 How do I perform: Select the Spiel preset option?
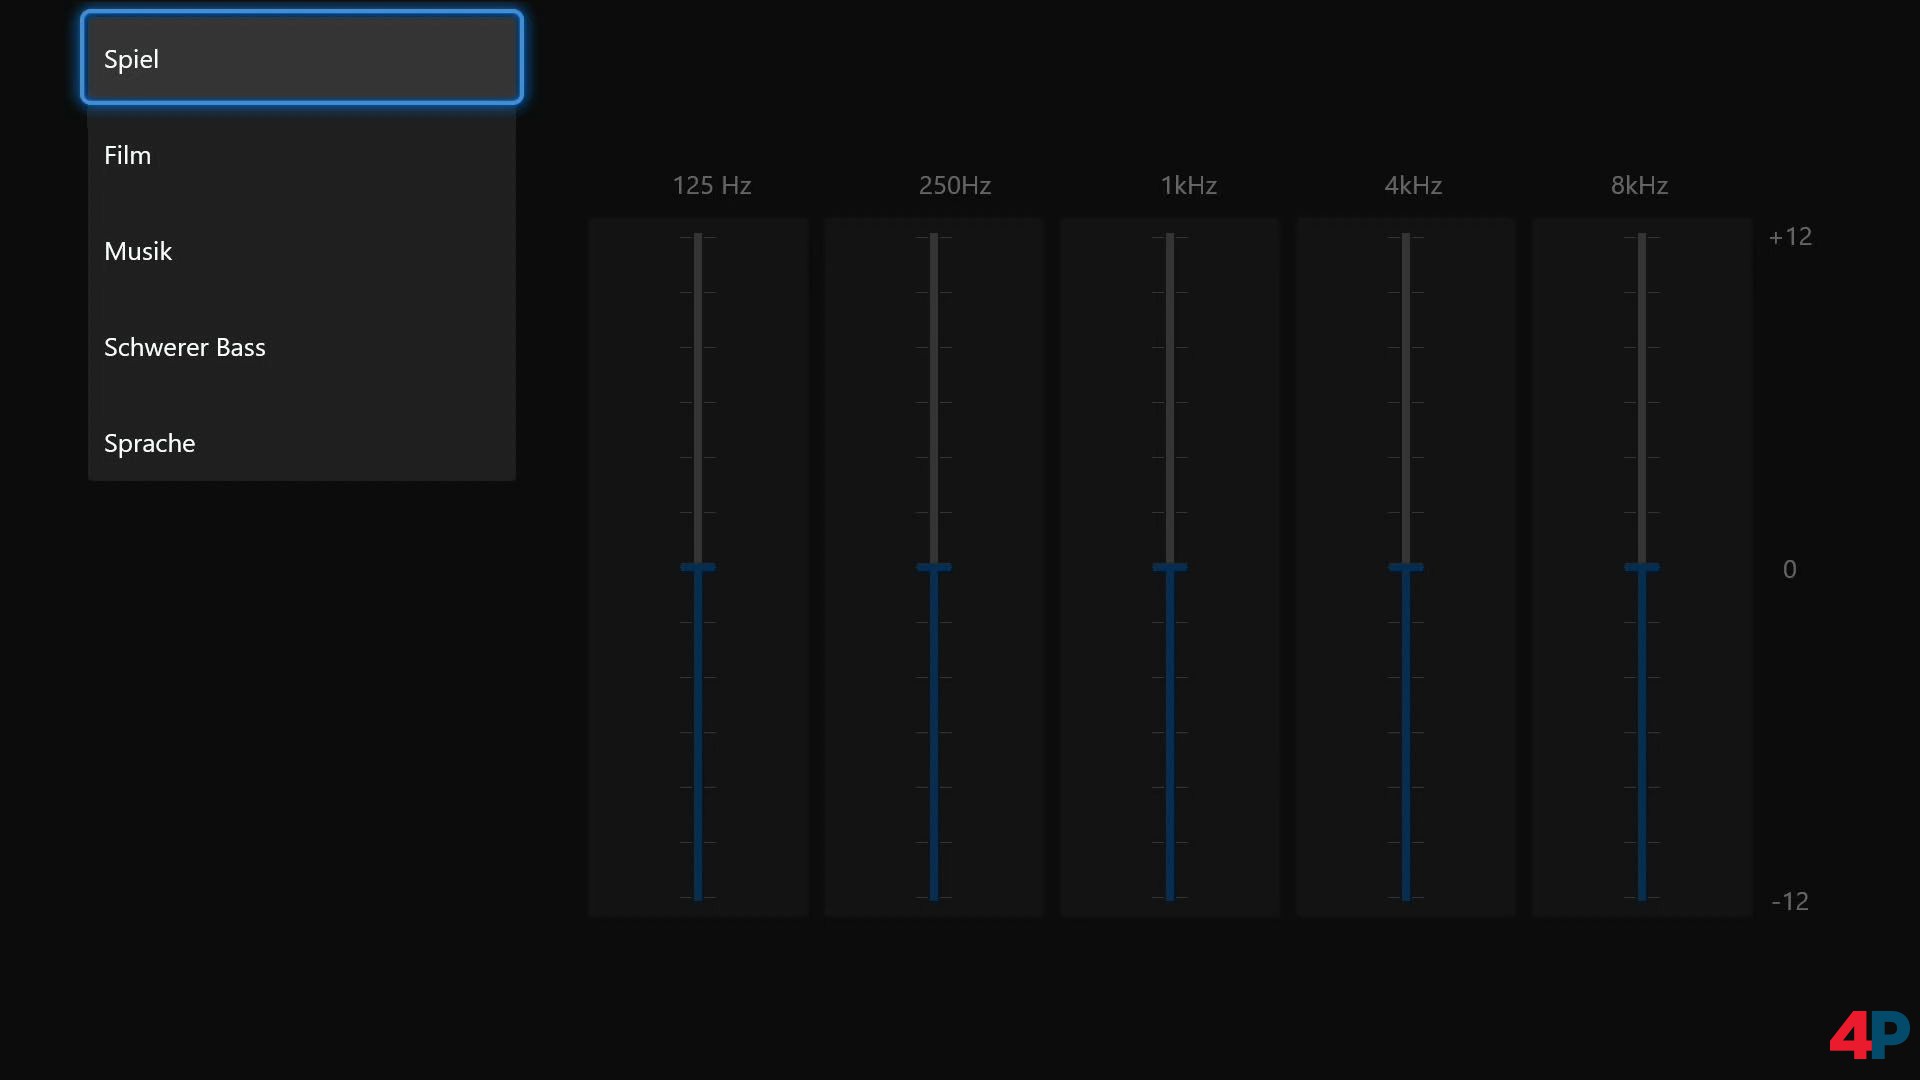[x=301, y=58]
